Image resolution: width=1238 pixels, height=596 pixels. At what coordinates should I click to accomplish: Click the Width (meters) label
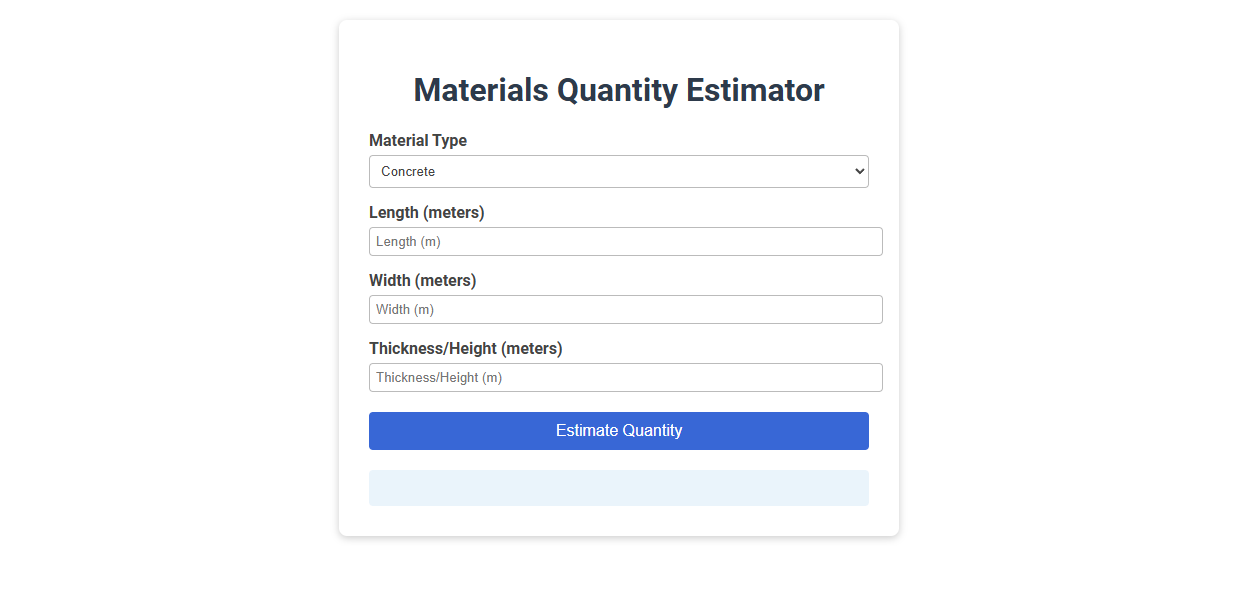422,280
